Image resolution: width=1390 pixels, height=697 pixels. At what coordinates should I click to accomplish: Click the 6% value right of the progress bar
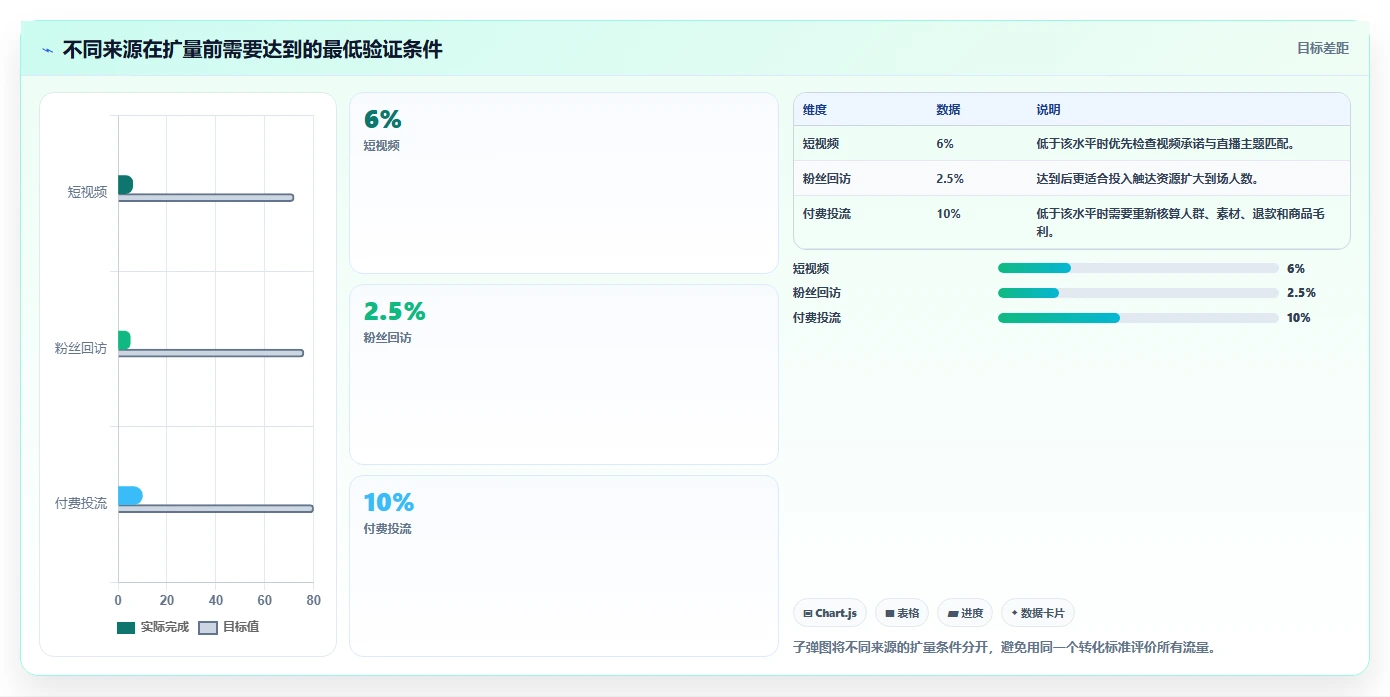pyautogui.click(x=1296, y=268)
